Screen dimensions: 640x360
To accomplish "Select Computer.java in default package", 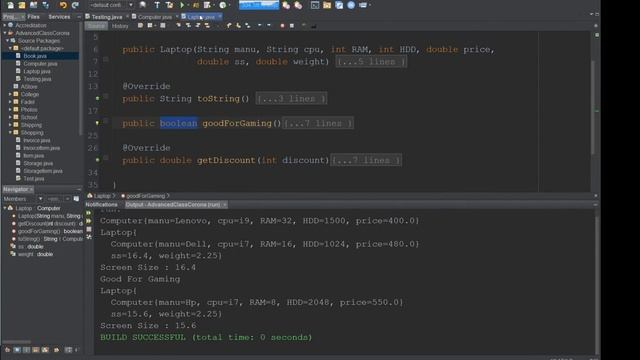I will click(x=40, y=64).
